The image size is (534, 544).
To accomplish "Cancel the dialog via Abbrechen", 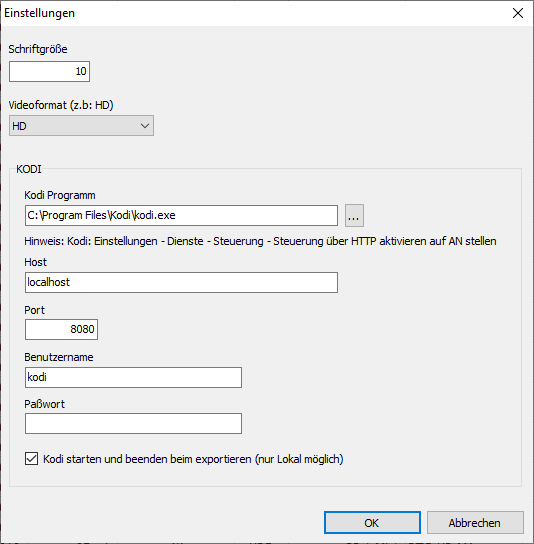I will 475,522.
